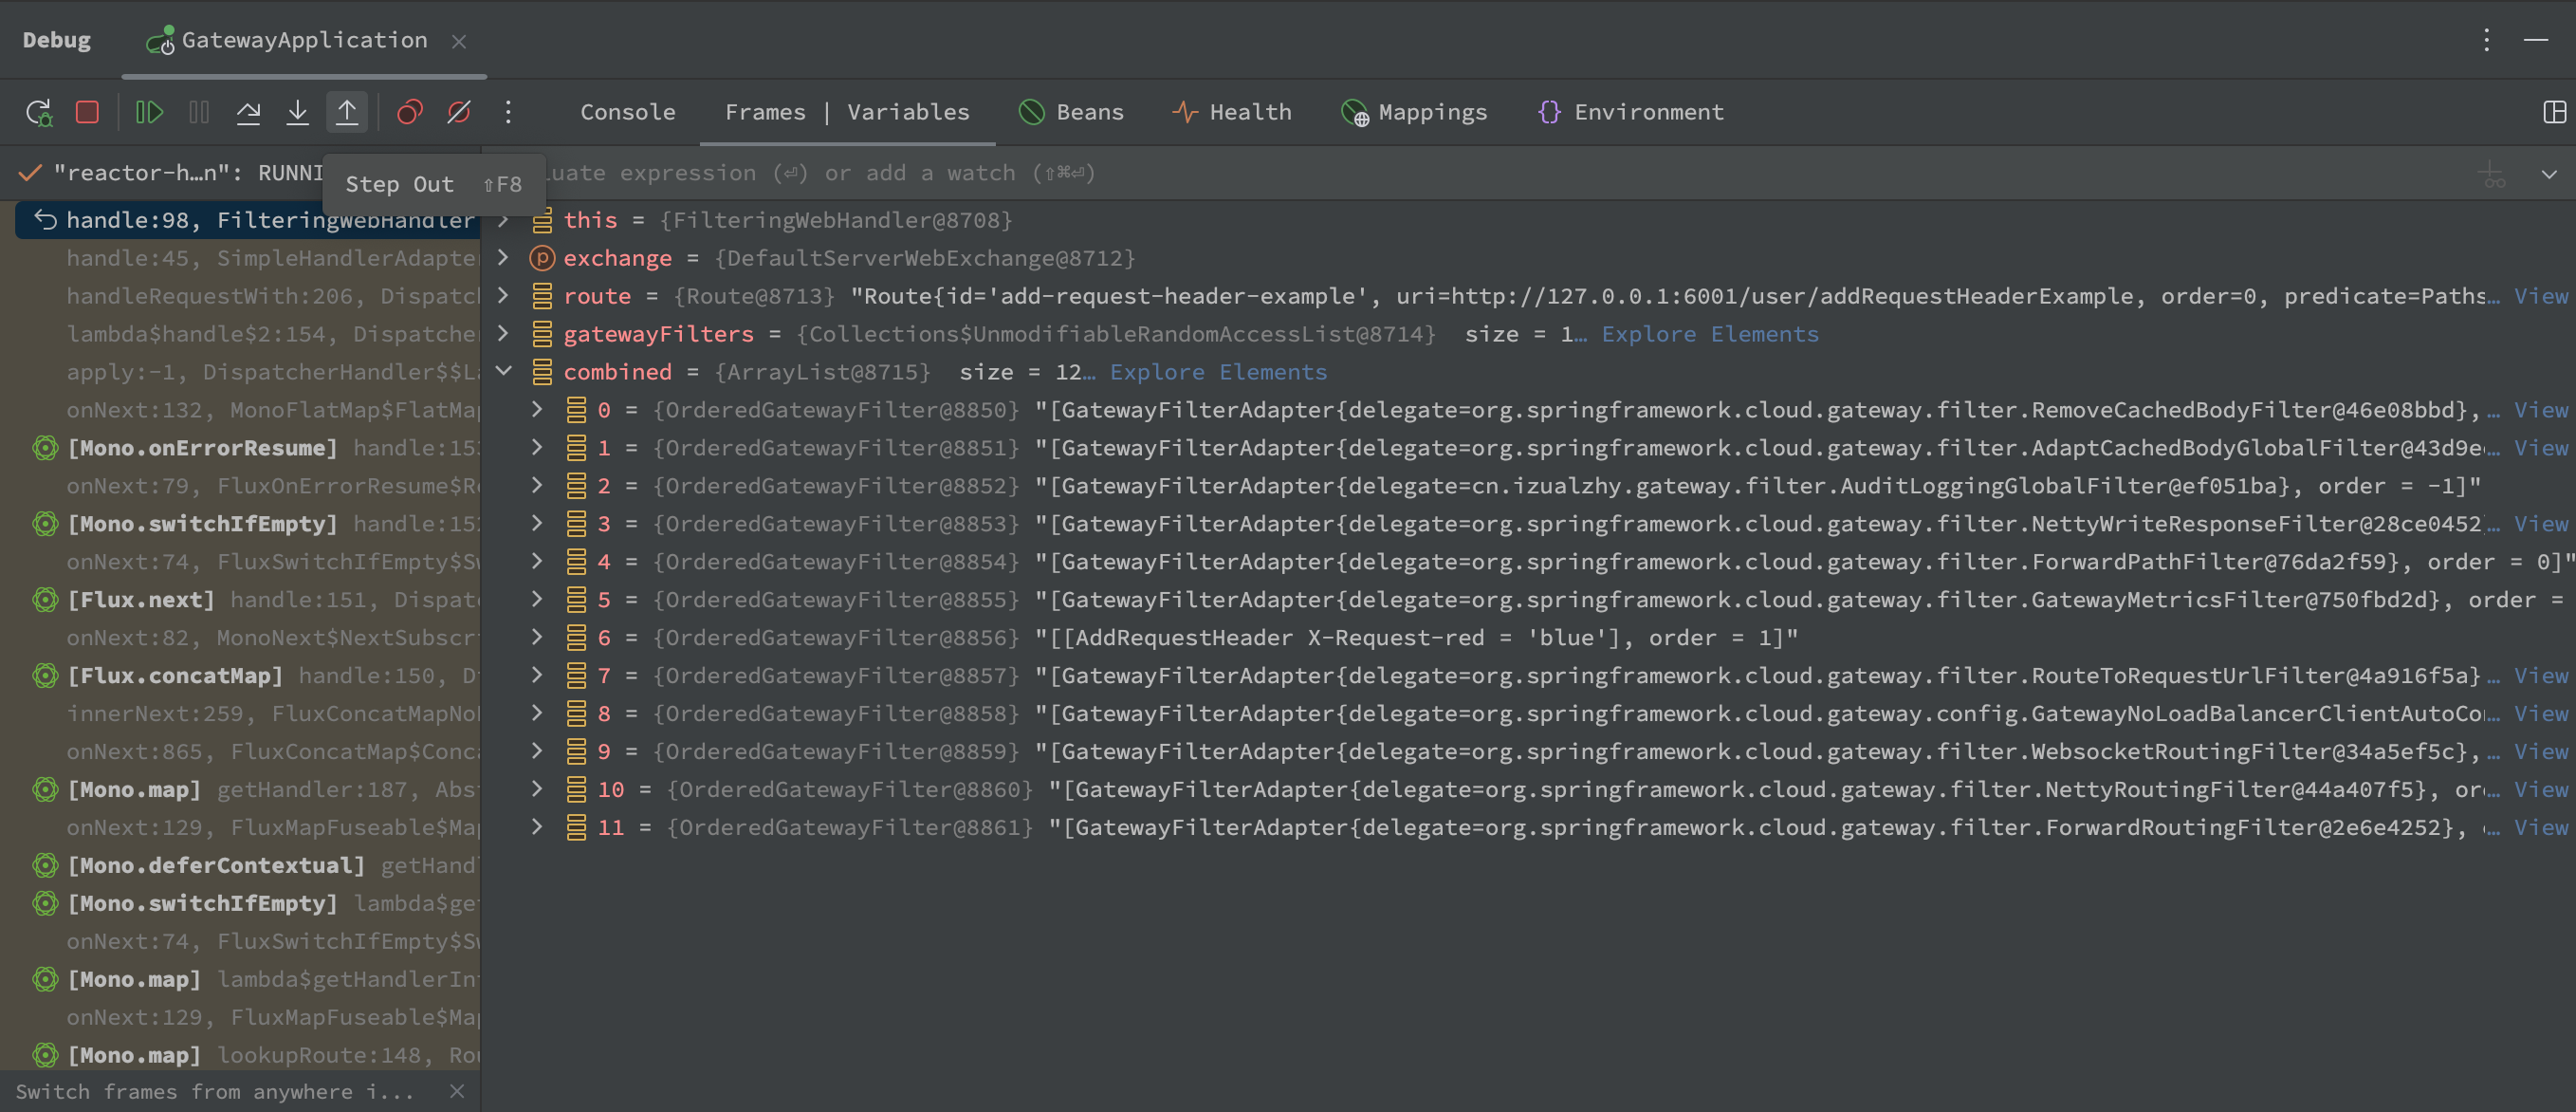The height and width of the screenshot is (1112, 2576).
Task: Open the debug window options kebab menu
Action: [2486, 40]
